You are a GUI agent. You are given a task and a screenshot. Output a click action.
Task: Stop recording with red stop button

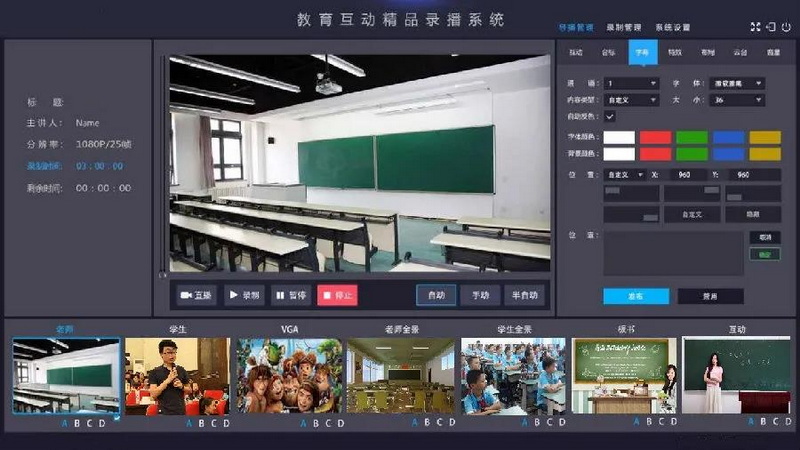pos(337,295)
